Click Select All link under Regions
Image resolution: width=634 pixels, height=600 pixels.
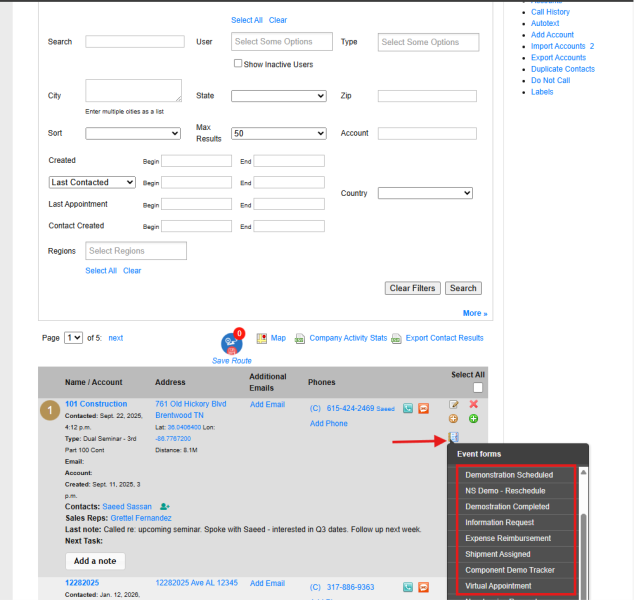pos(101,270)
